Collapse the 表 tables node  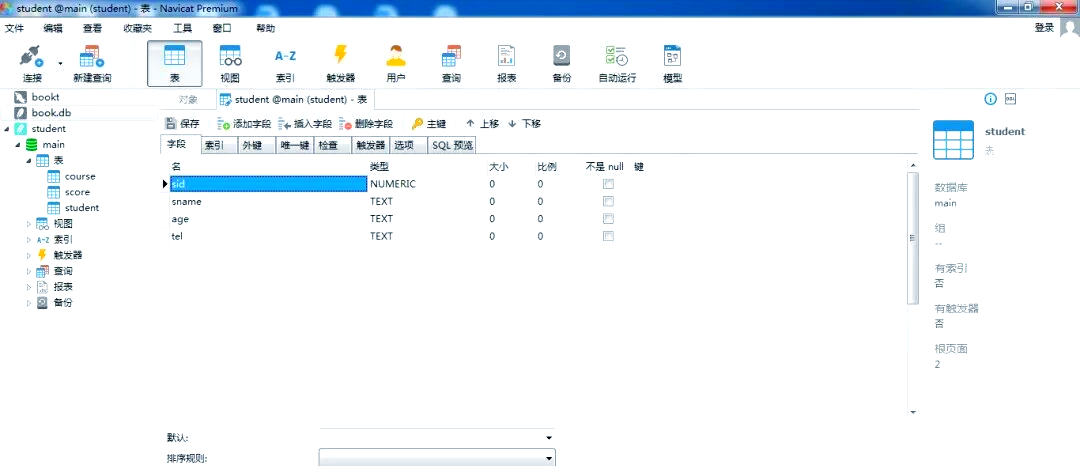(x=29, y=160)
